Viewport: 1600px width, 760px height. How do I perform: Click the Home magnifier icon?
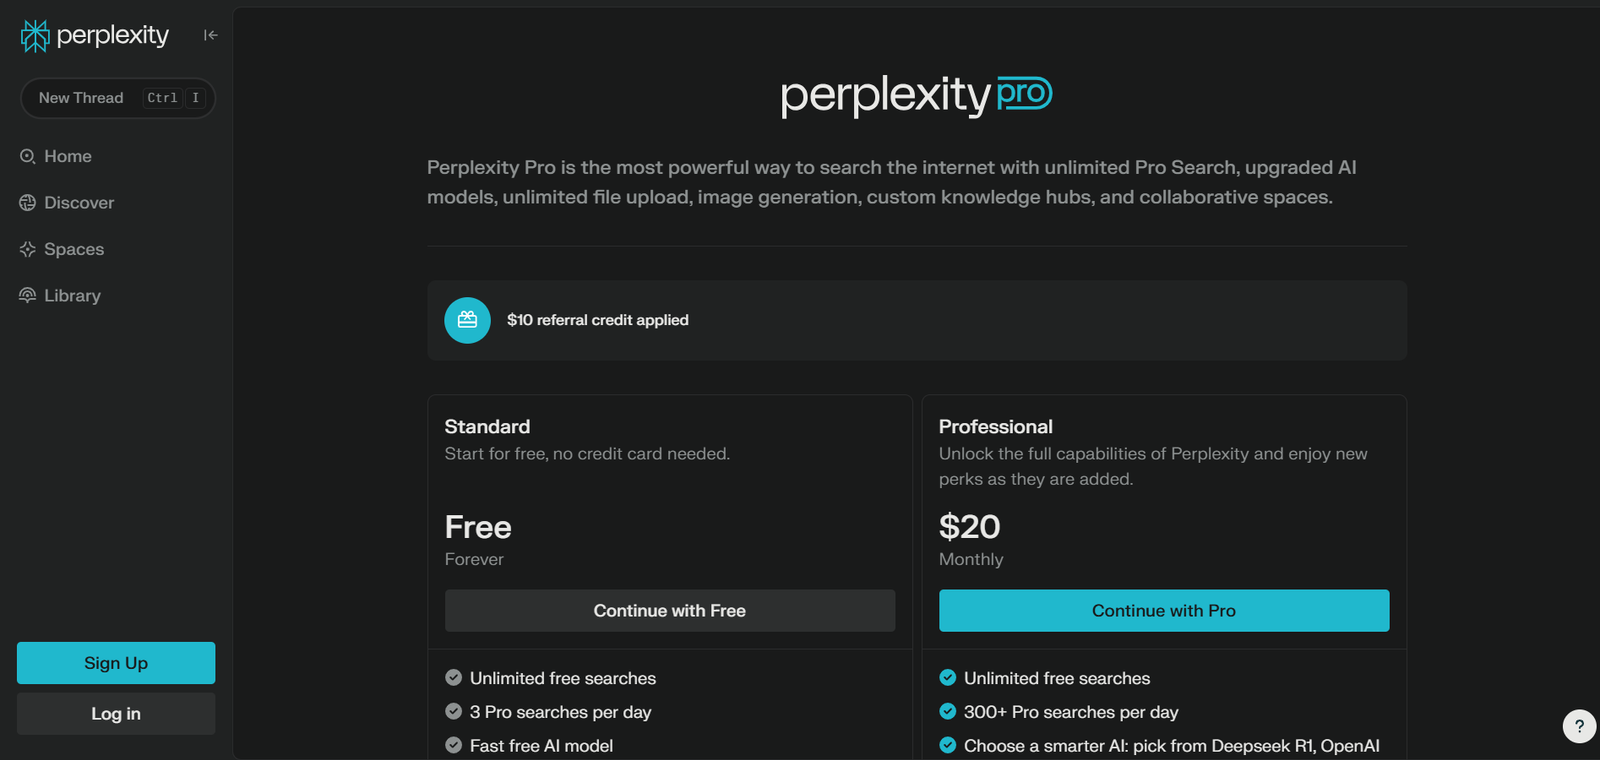27,156
